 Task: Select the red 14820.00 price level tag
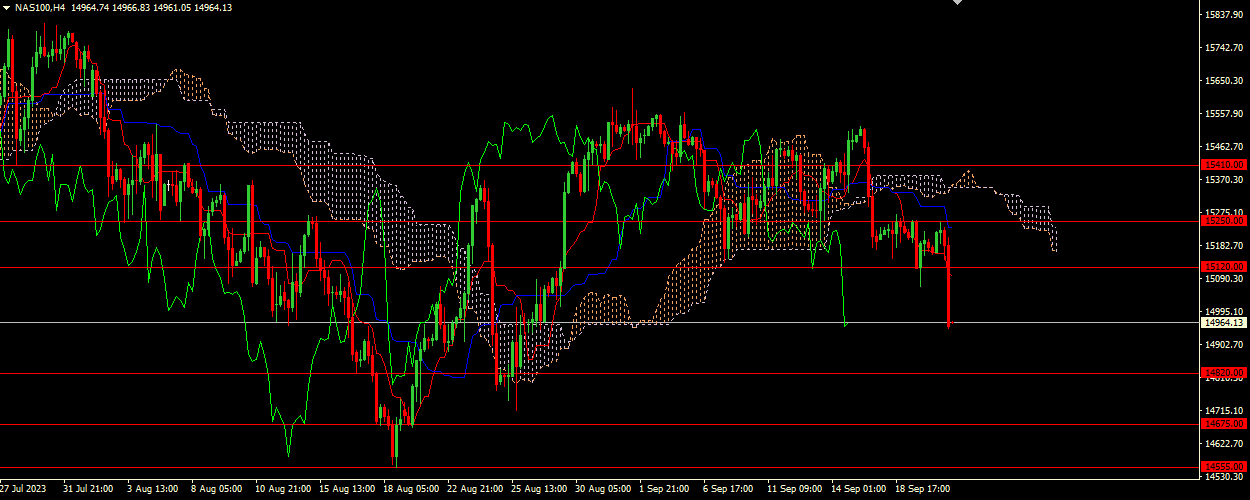click(1224, 373)
